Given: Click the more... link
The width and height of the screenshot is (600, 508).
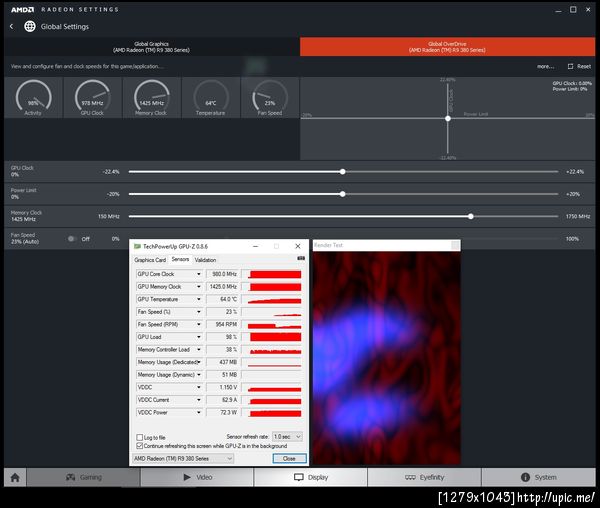Looking at the screenshot, I should (545, 67).
